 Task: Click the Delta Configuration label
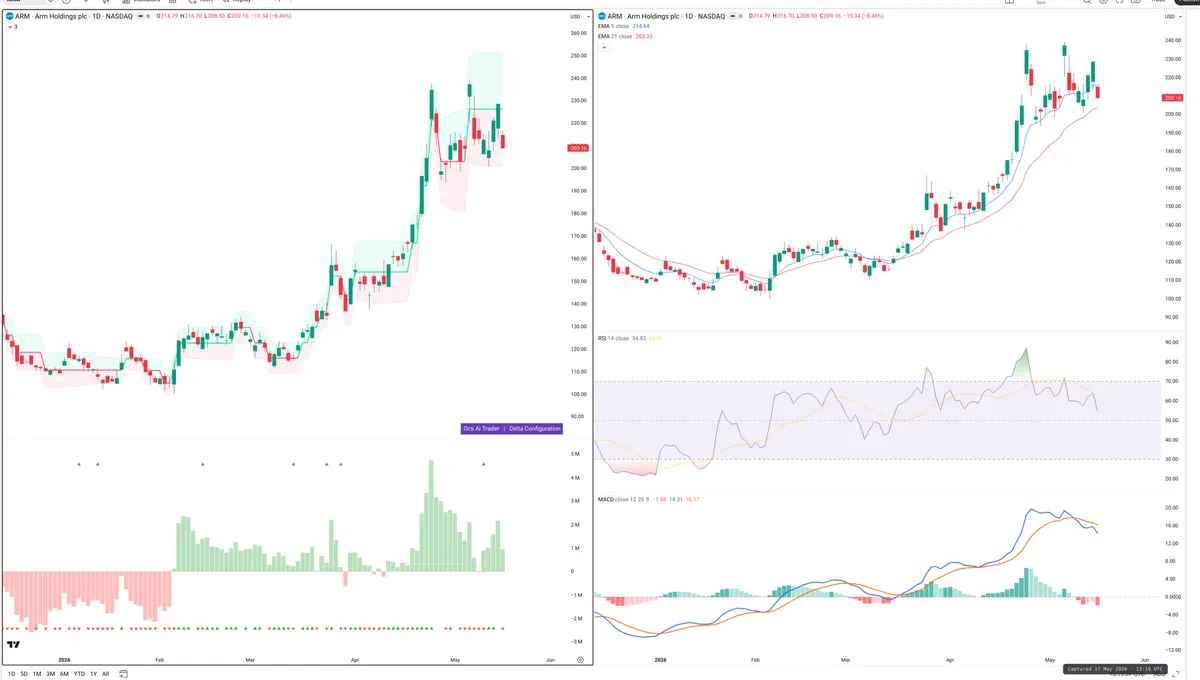534,429
